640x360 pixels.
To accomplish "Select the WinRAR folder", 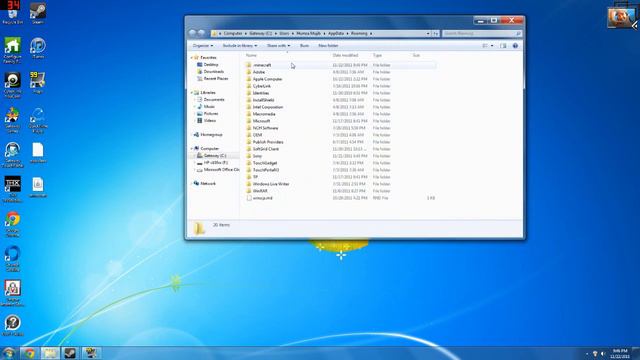I will tap(260, 191).
